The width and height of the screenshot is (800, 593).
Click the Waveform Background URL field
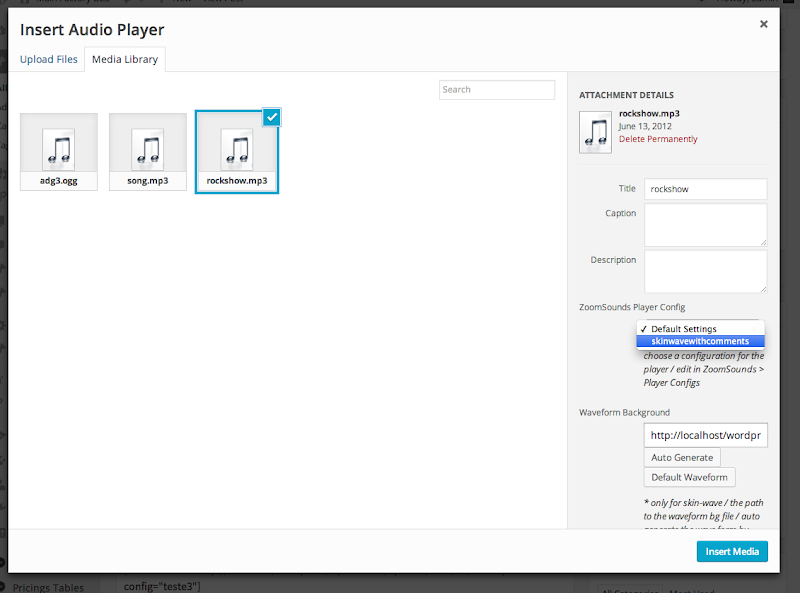[x=705, y=435]
